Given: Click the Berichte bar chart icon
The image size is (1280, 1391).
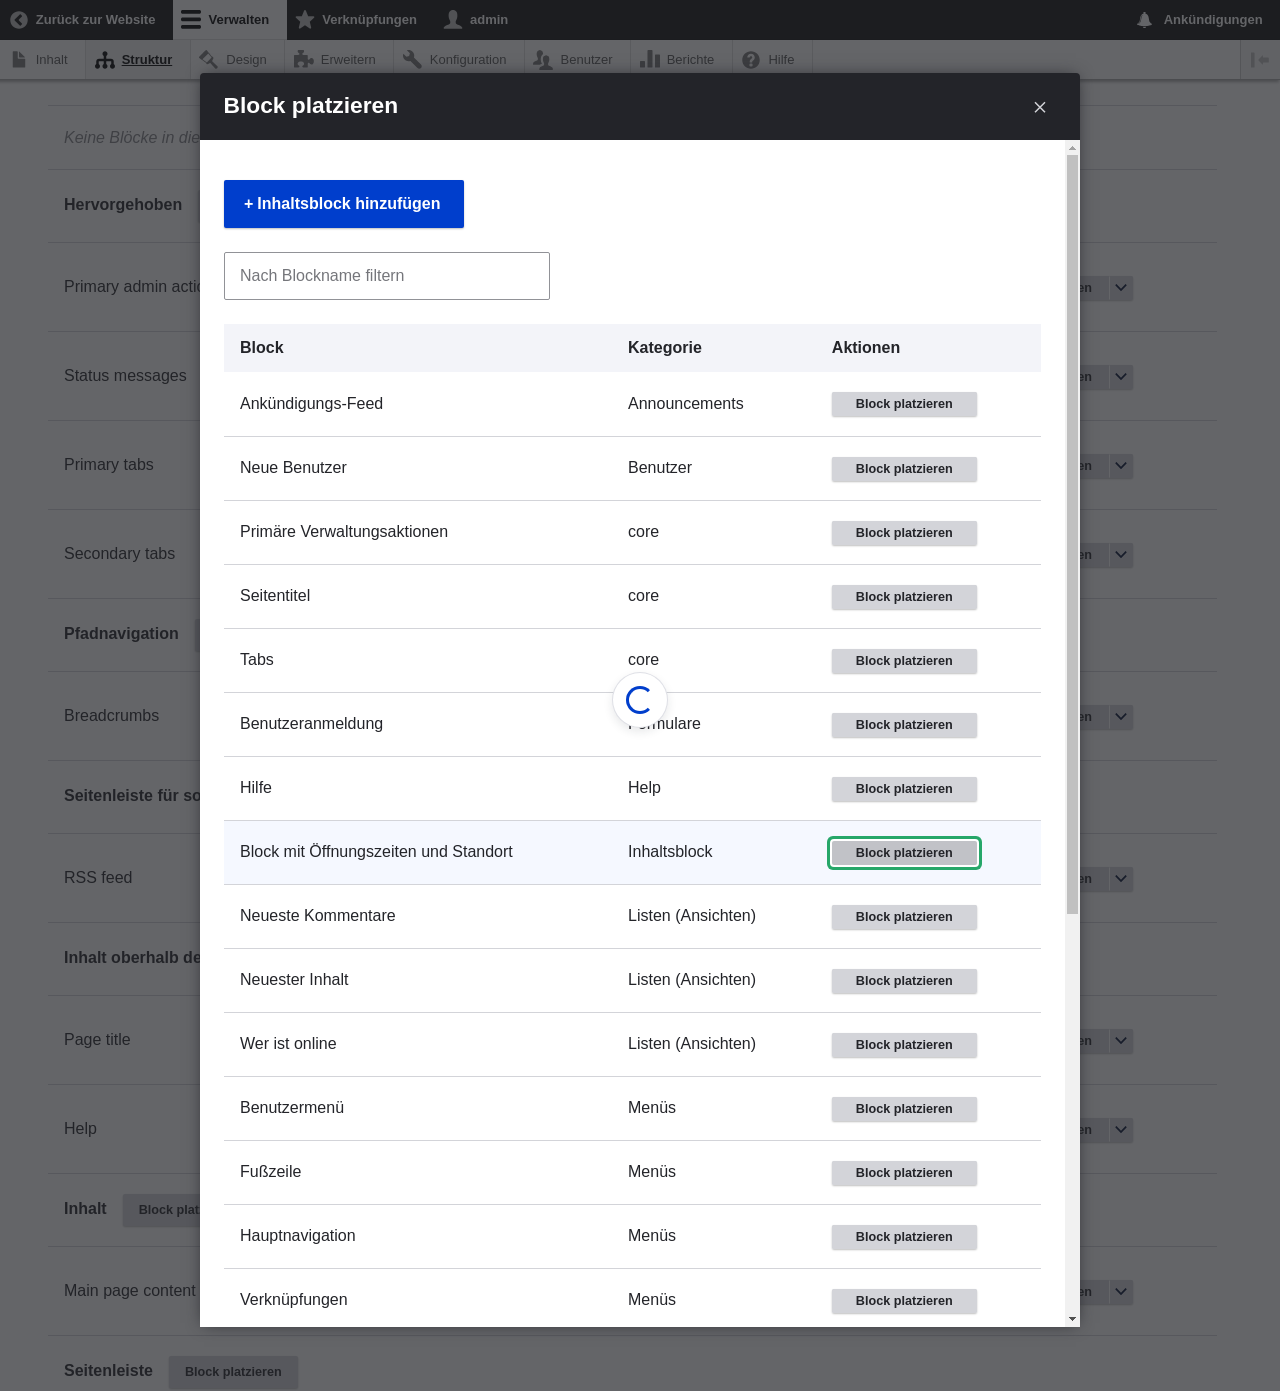Looking at the screenshot, I should tap(650, 60).
